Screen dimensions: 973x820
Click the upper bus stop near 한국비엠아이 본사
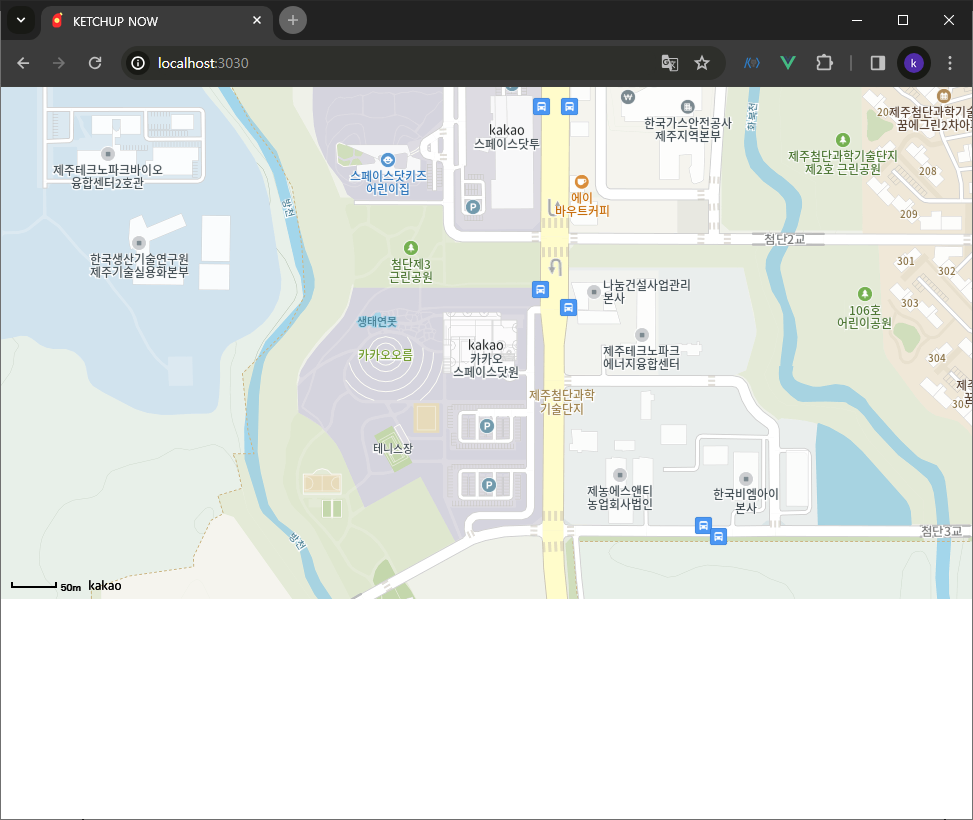(x=703, y=526)
